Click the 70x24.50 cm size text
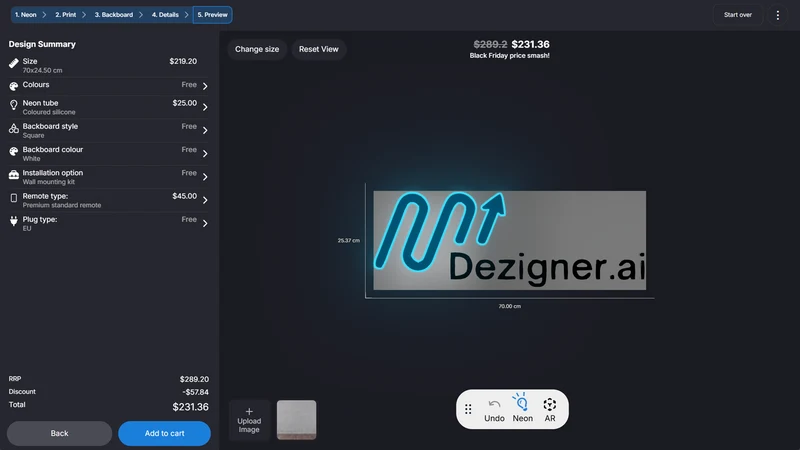This screenshot has height=450, width=800. [x=42, y=70]
